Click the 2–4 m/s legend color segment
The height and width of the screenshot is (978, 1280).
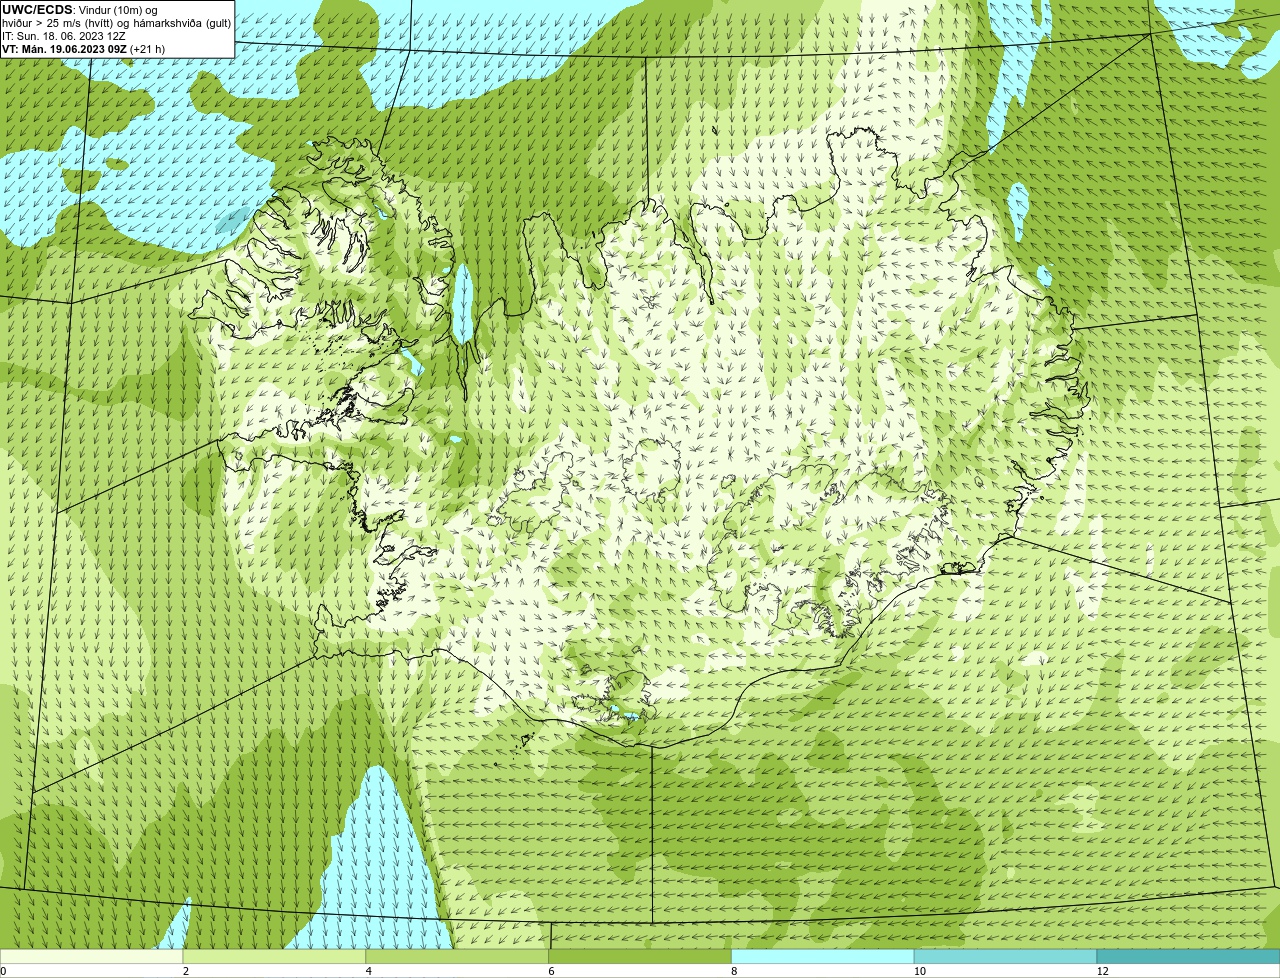coord(274,957)
